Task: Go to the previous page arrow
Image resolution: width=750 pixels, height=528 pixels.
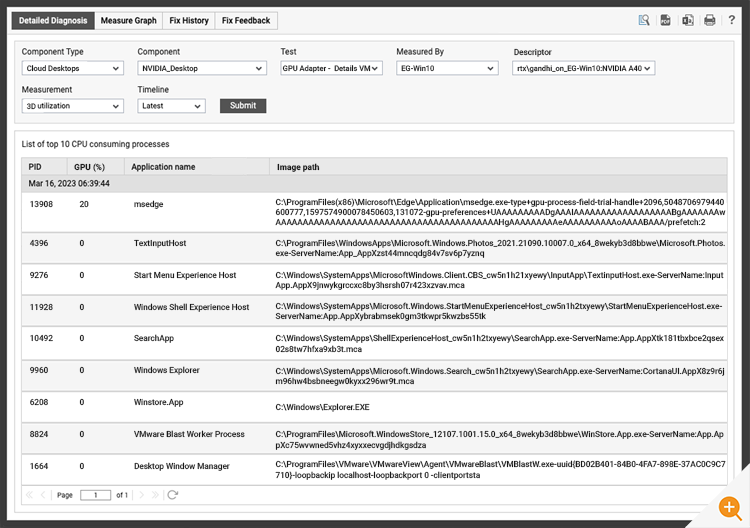Action: (43, 495)
